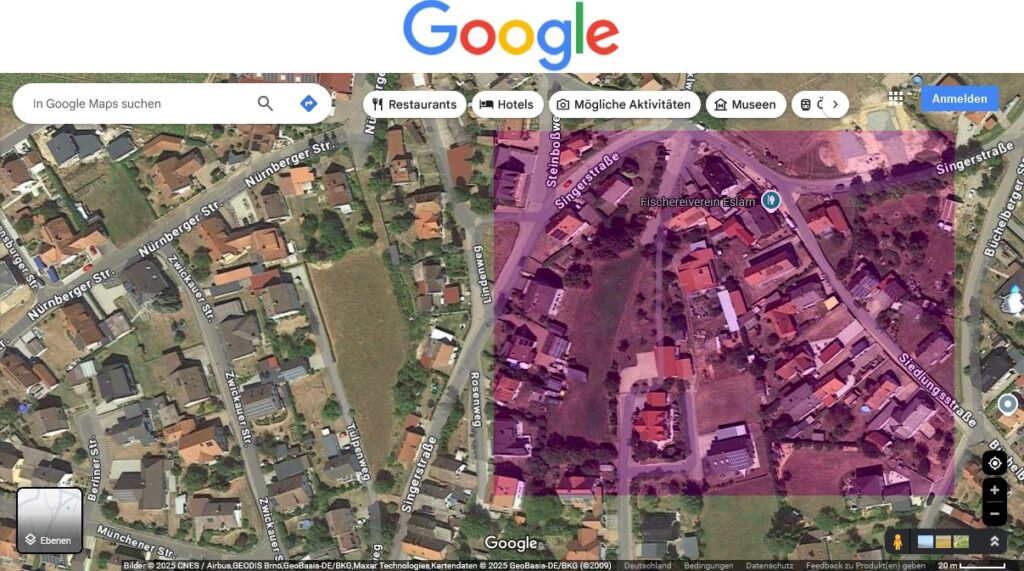Show more category chips with right chevron
The height and width of the screenshot is (571, 1024).
click(x=835, y=105)
